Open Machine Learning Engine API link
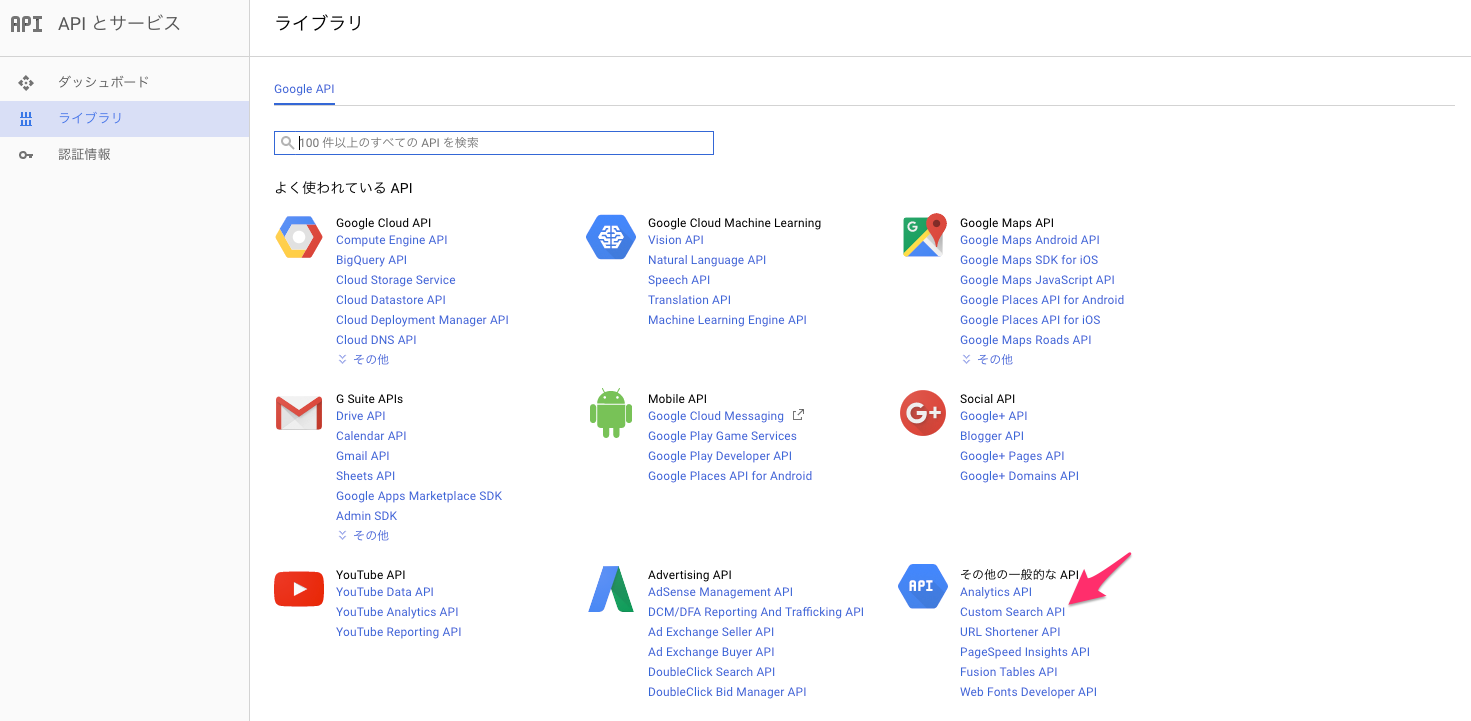The image size is (1471, 721). click(x=727, y=320)
